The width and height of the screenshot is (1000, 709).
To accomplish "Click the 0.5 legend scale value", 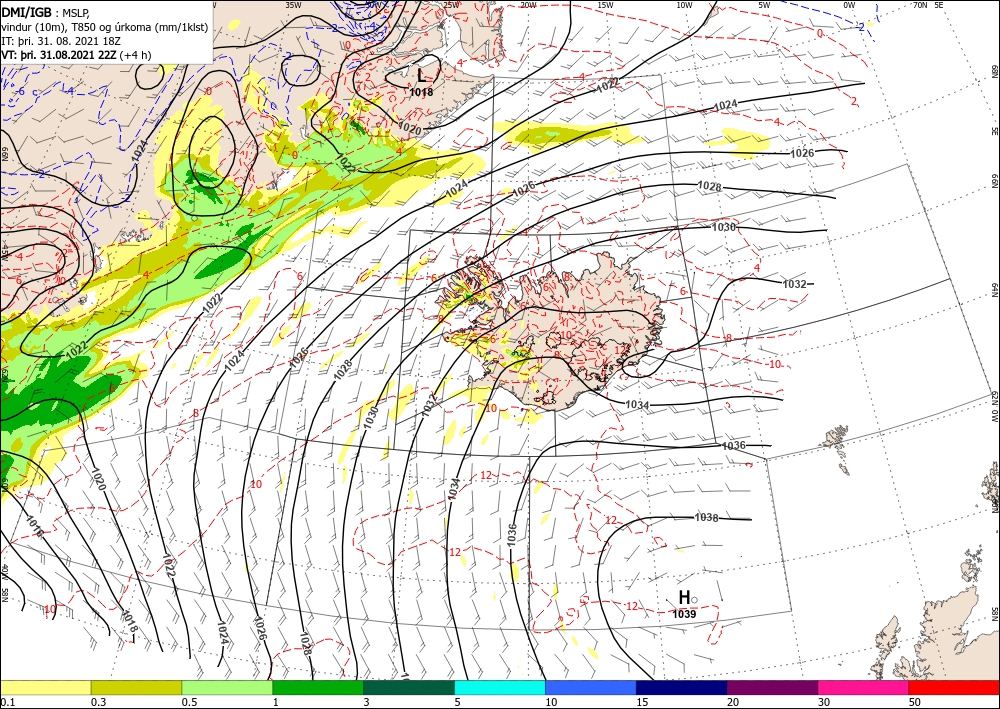I will pyautogui.click(x=188, y=702).
